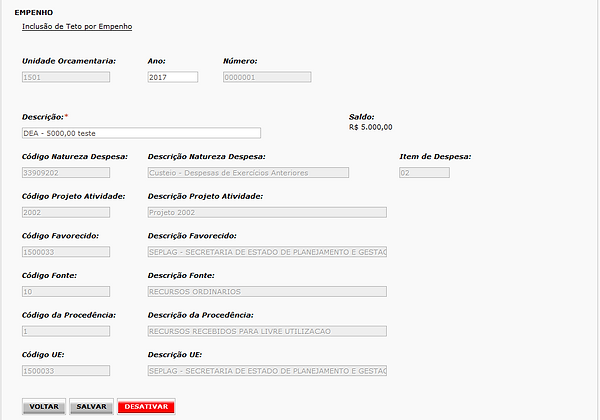Screen dimensions: 600x420
Task: Select the Descrição Natureza Despesa field
Action: click(x=248, y=173)
